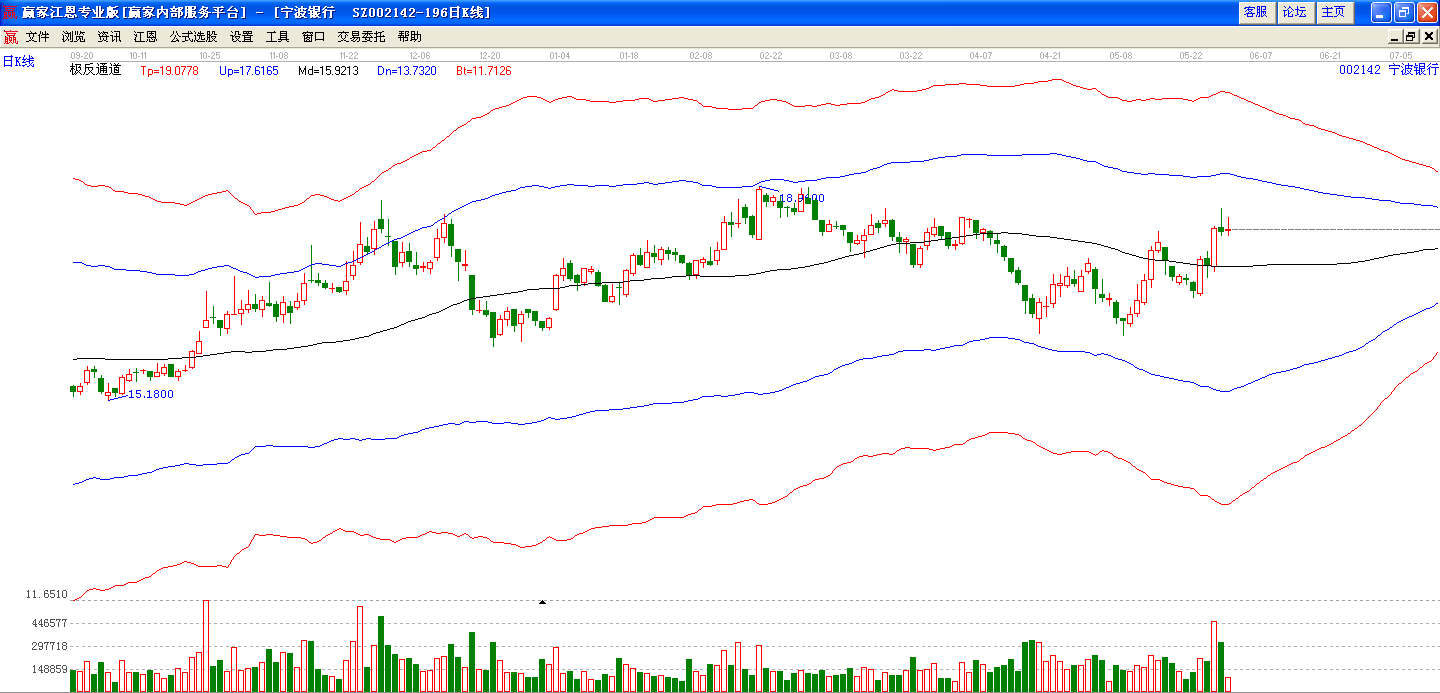This screenshot has width=1440, height=693.
Task: Open the 文件 menu
Action: pyautogui.click(x=38, y=37)
